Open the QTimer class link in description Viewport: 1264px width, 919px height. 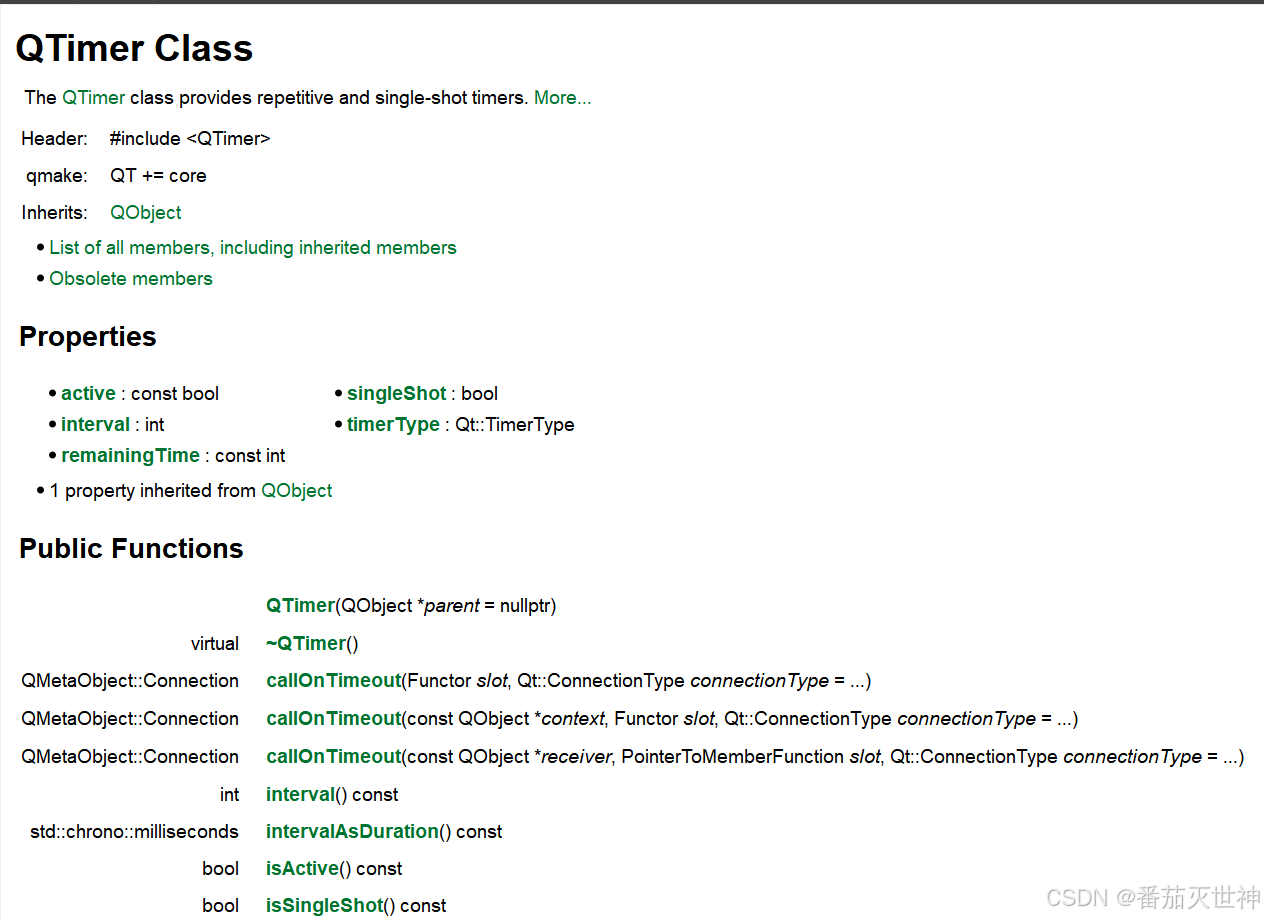(x=93, y=98)
